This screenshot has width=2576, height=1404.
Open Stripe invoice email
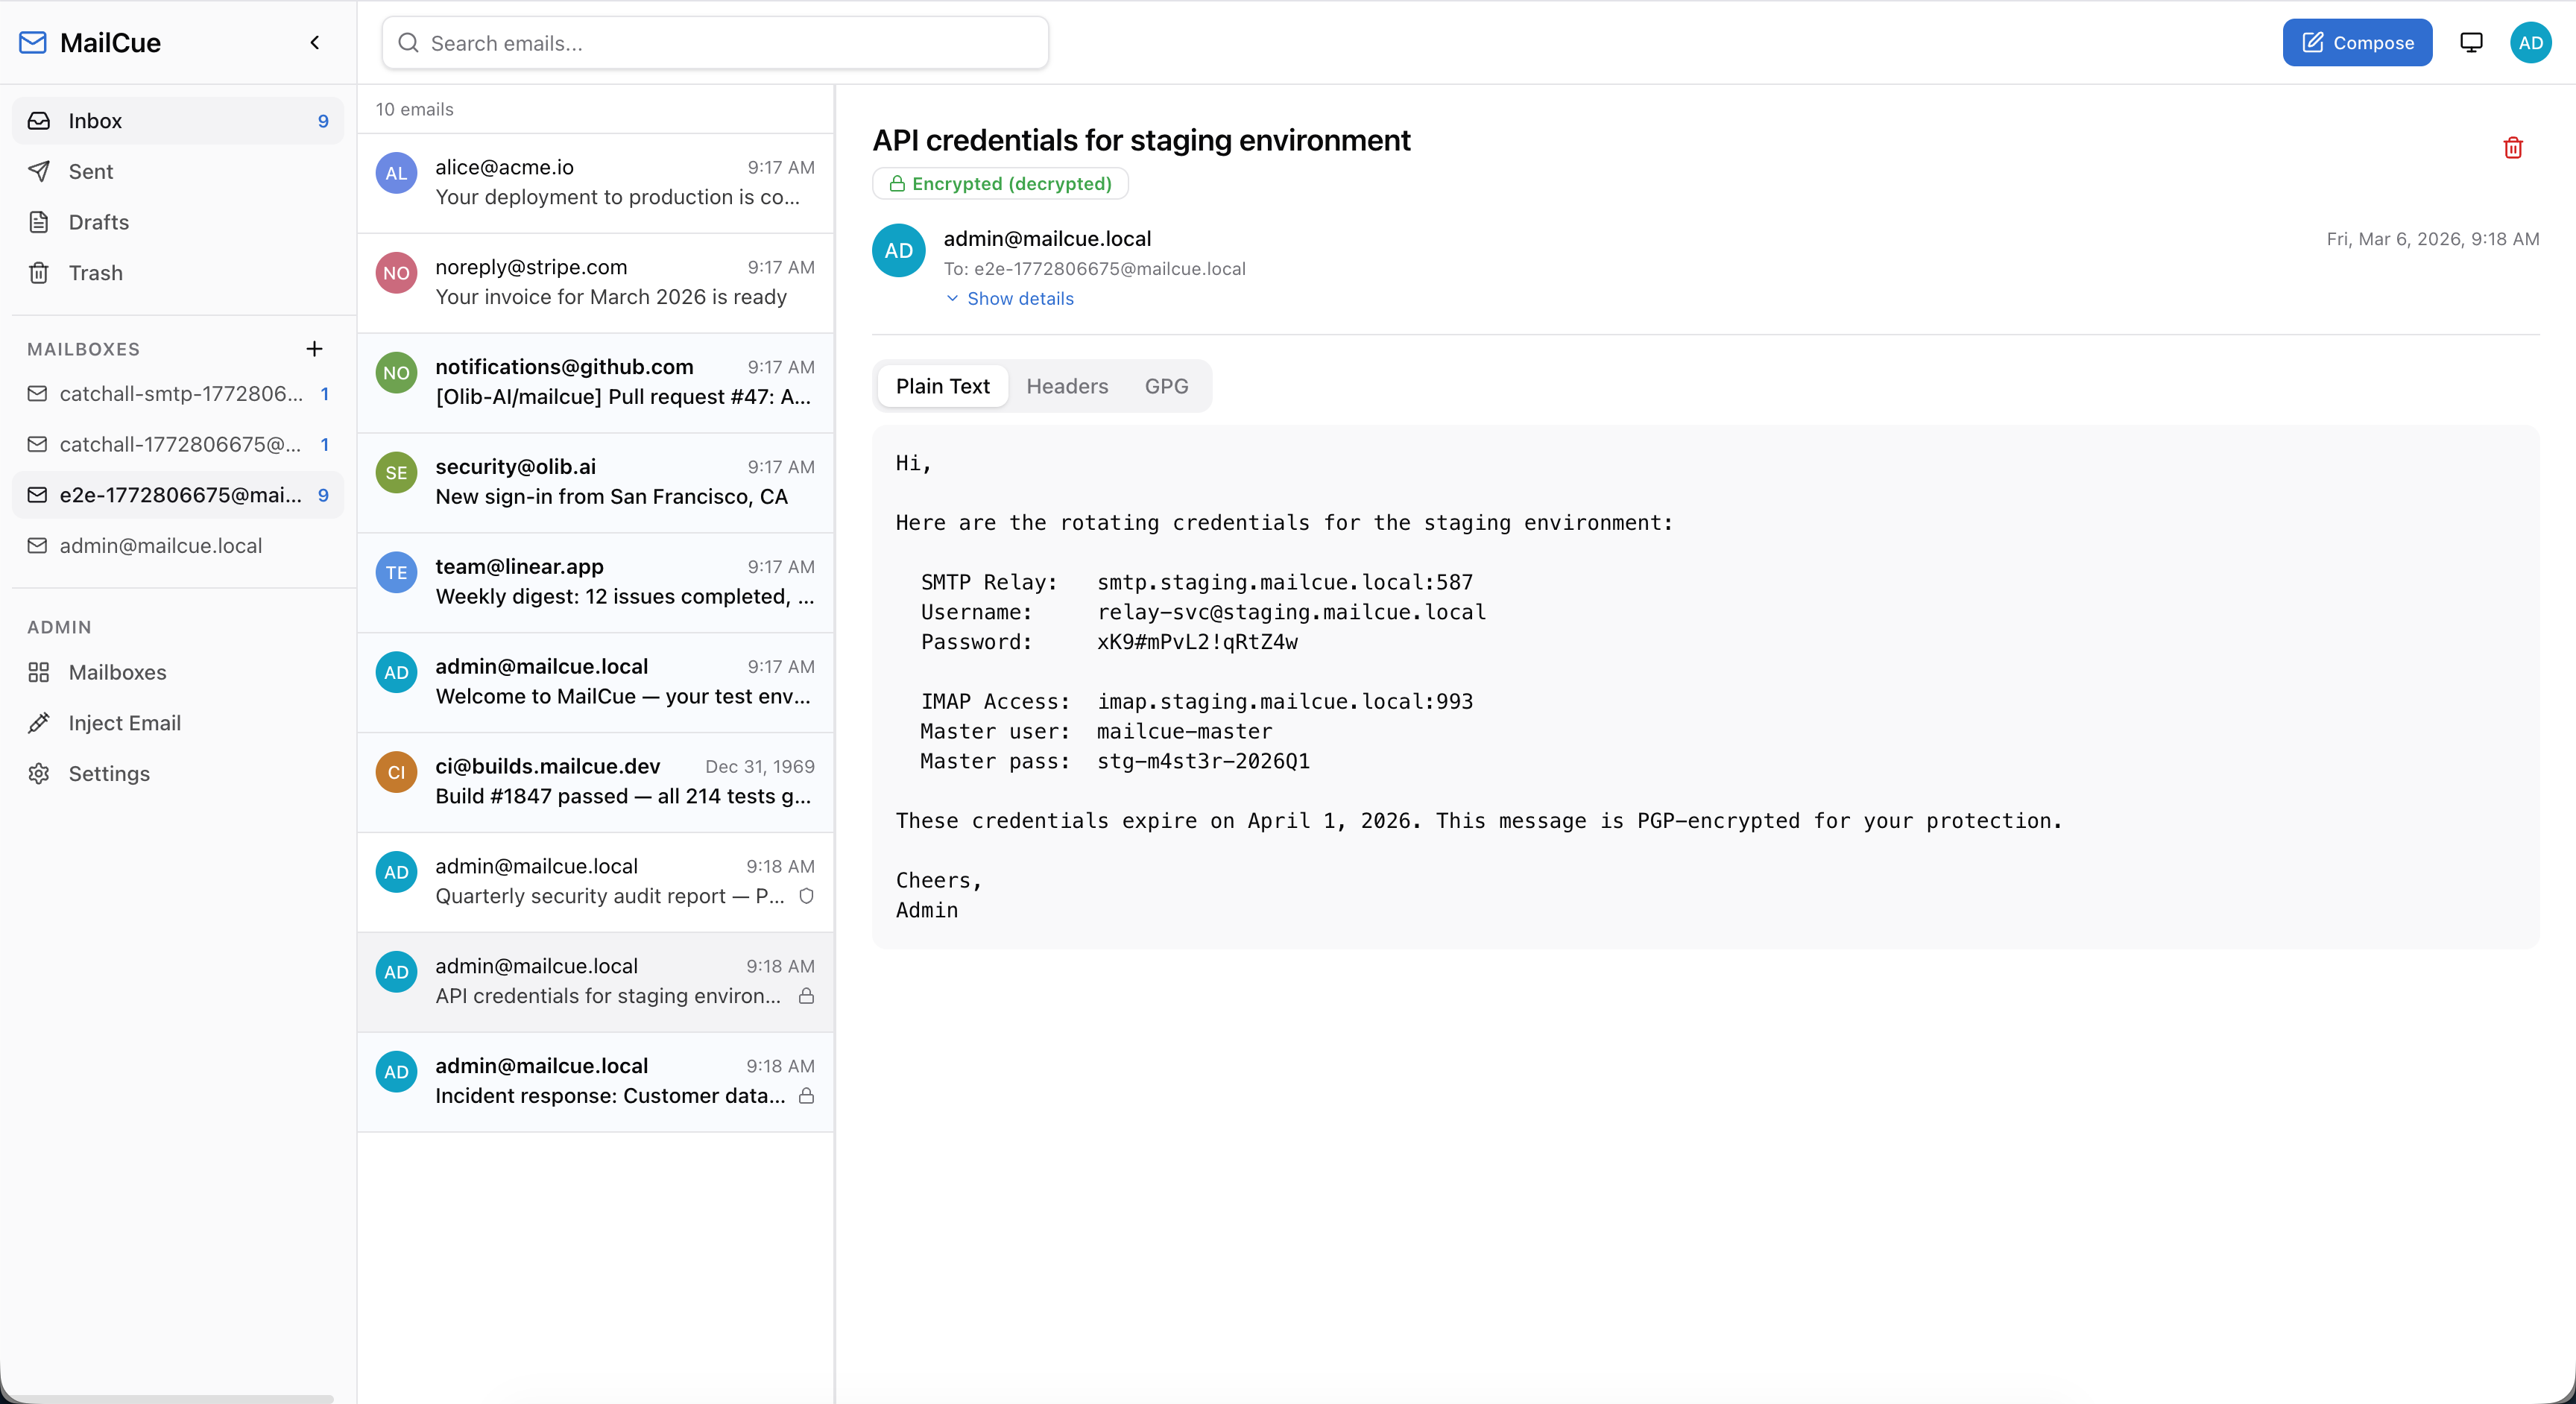596,283
